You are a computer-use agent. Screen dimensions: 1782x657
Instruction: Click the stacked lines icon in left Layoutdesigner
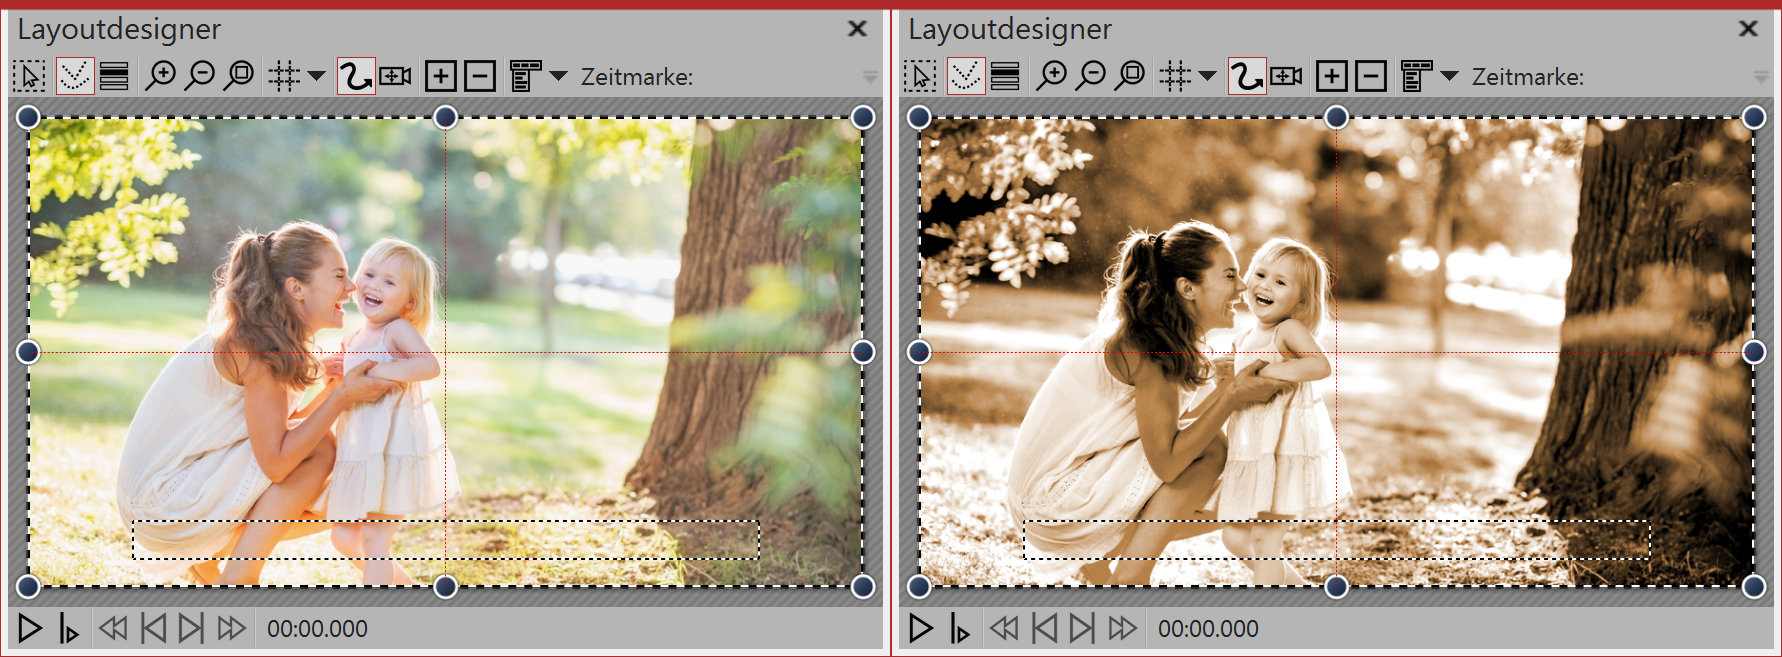click(x=114, y=76)
